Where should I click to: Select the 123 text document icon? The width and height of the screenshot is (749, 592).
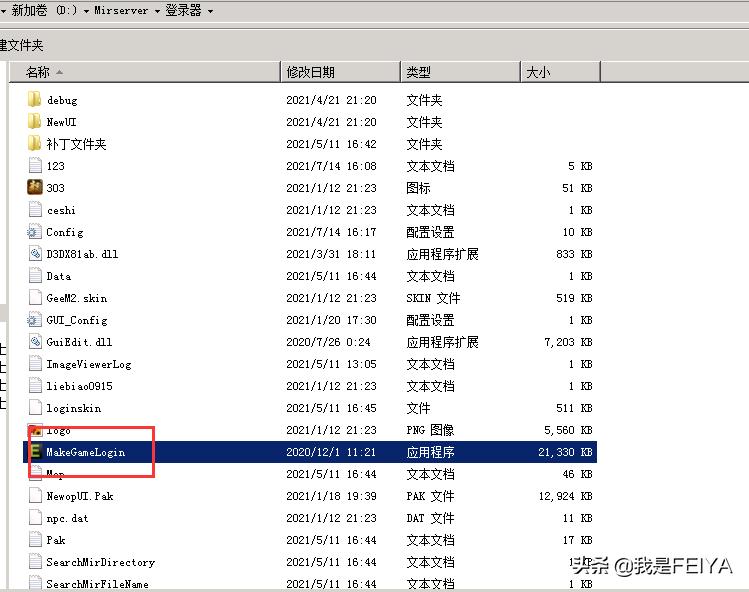click(x=35, y=165)
